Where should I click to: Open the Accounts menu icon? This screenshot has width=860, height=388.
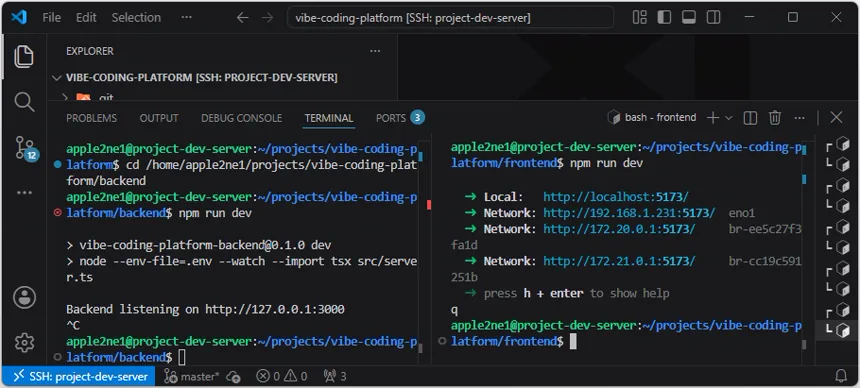click(x=24, y=297)
